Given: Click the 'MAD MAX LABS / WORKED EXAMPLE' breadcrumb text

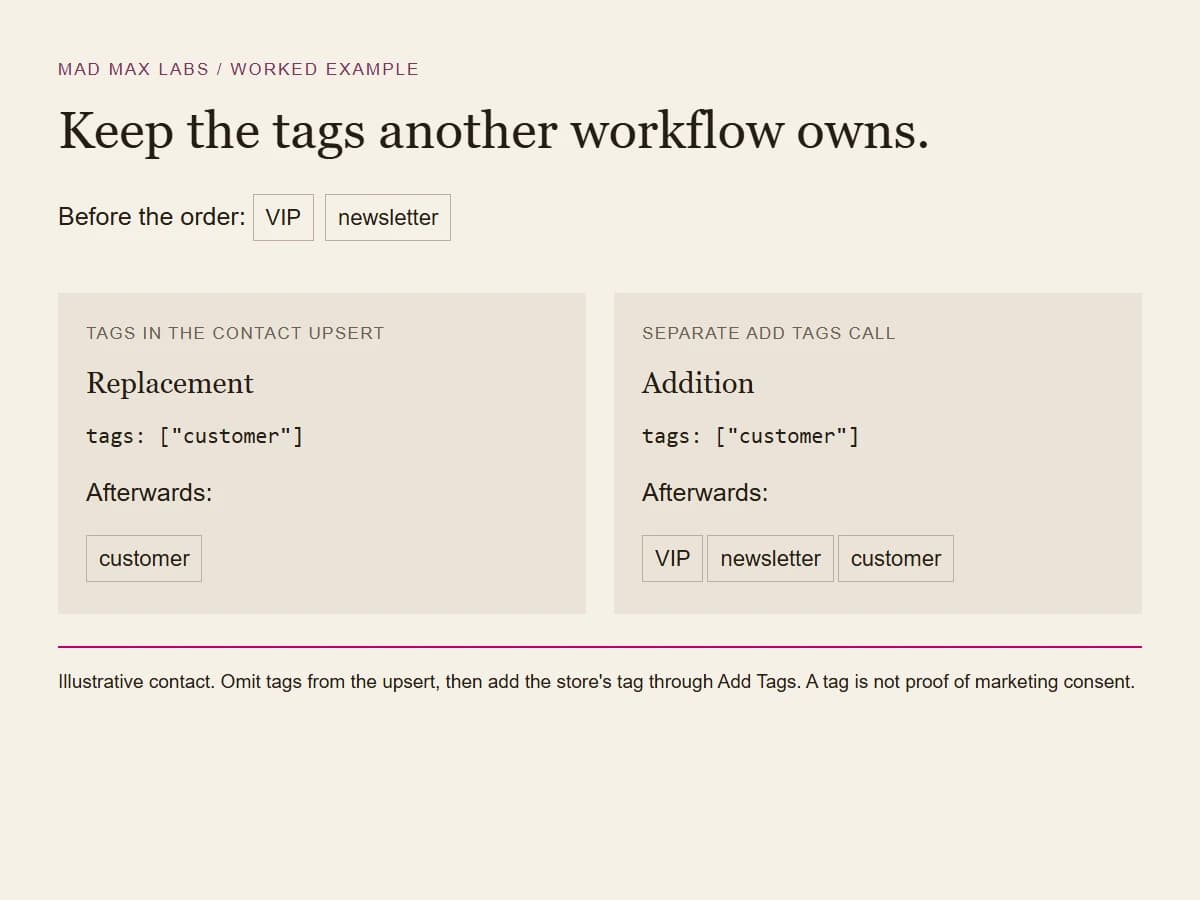Looking at the screenshot, I should click(238, 69).
